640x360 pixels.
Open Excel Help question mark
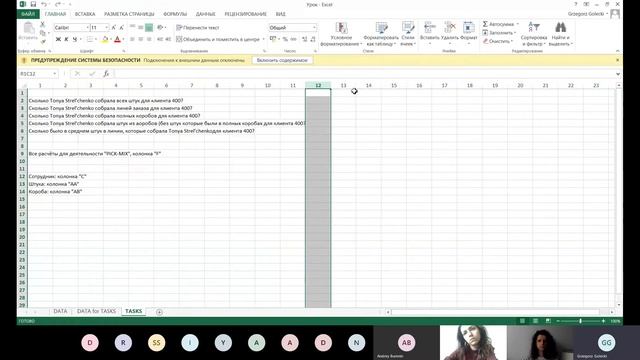(576, 4)
